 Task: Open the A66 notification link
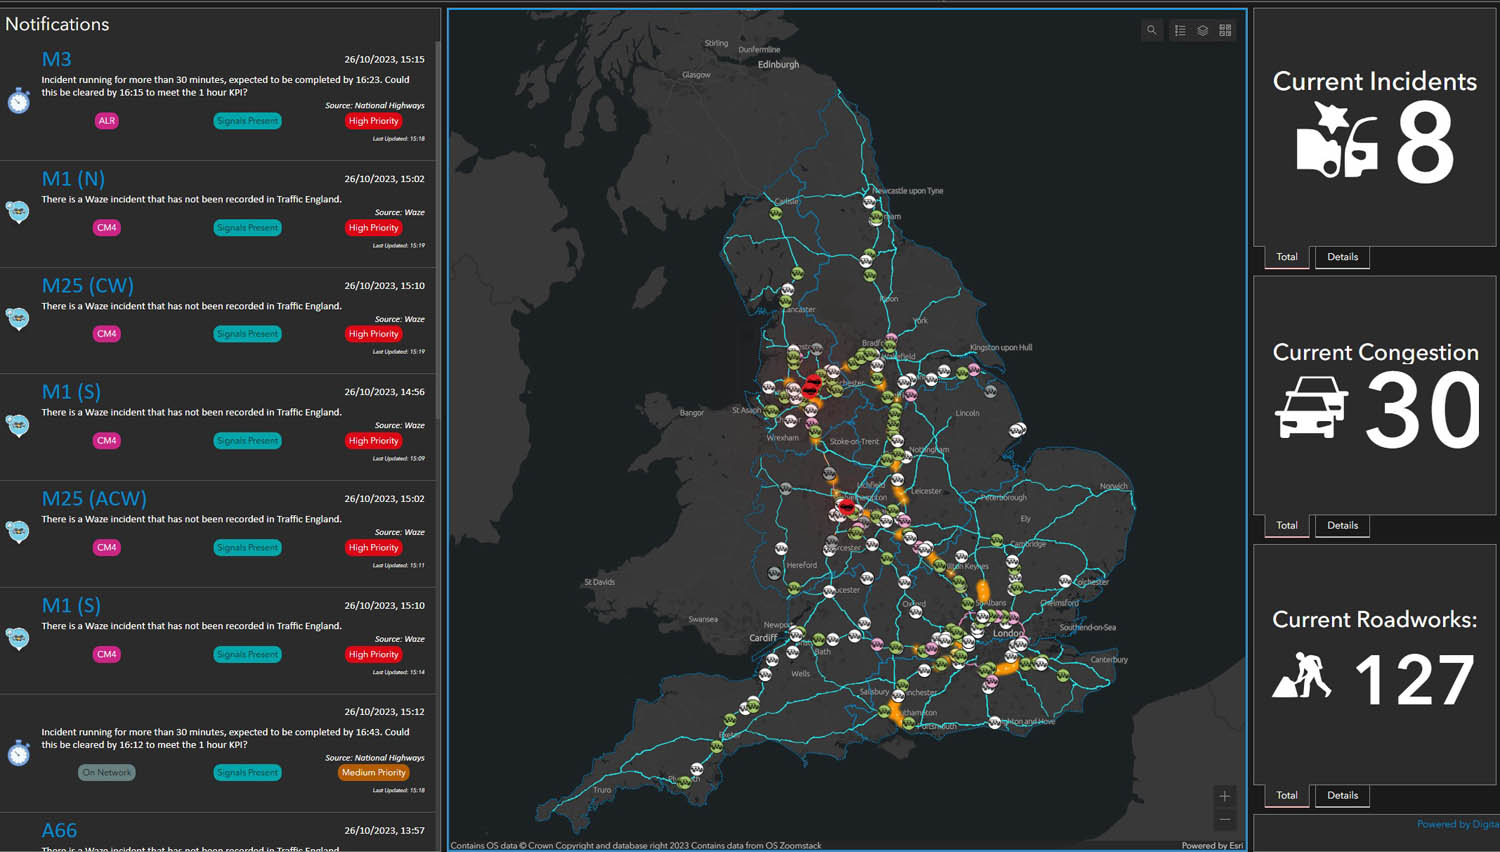tap(59, 829)
